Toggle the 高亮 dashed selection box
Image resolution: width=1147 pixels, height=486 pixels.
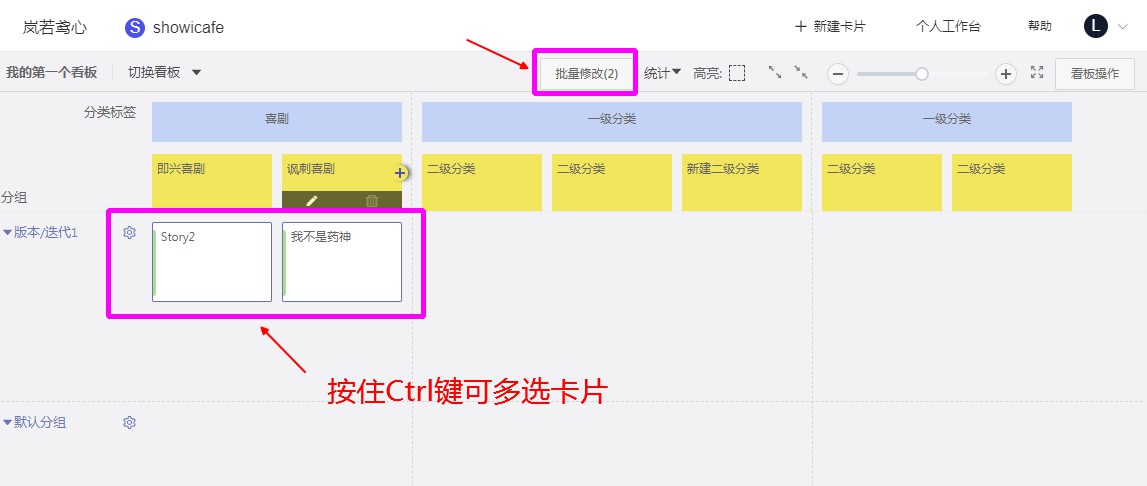[x=737, y=73]
